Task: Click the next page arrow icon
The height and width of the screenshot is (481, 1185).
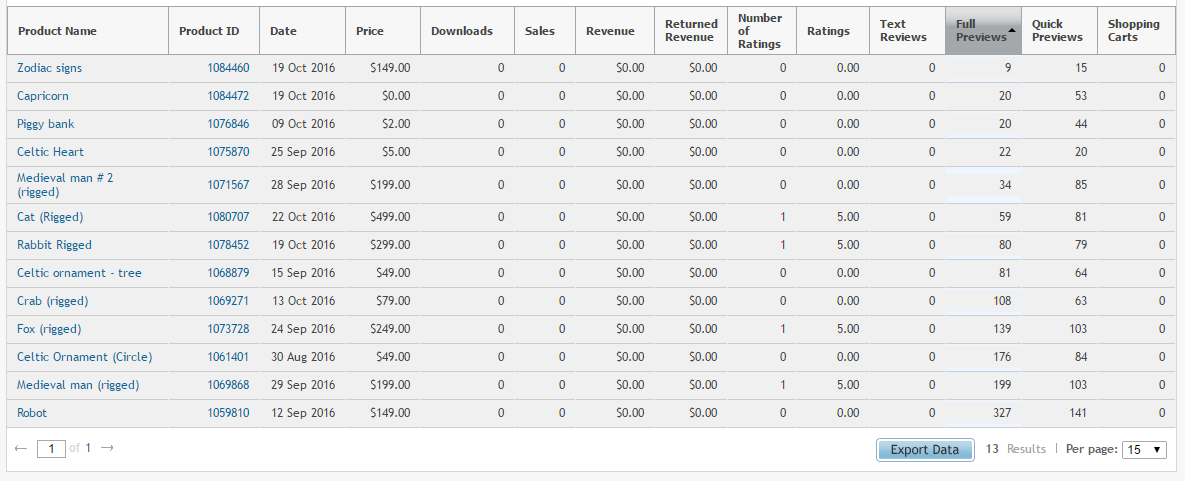Action: point(107,448)
